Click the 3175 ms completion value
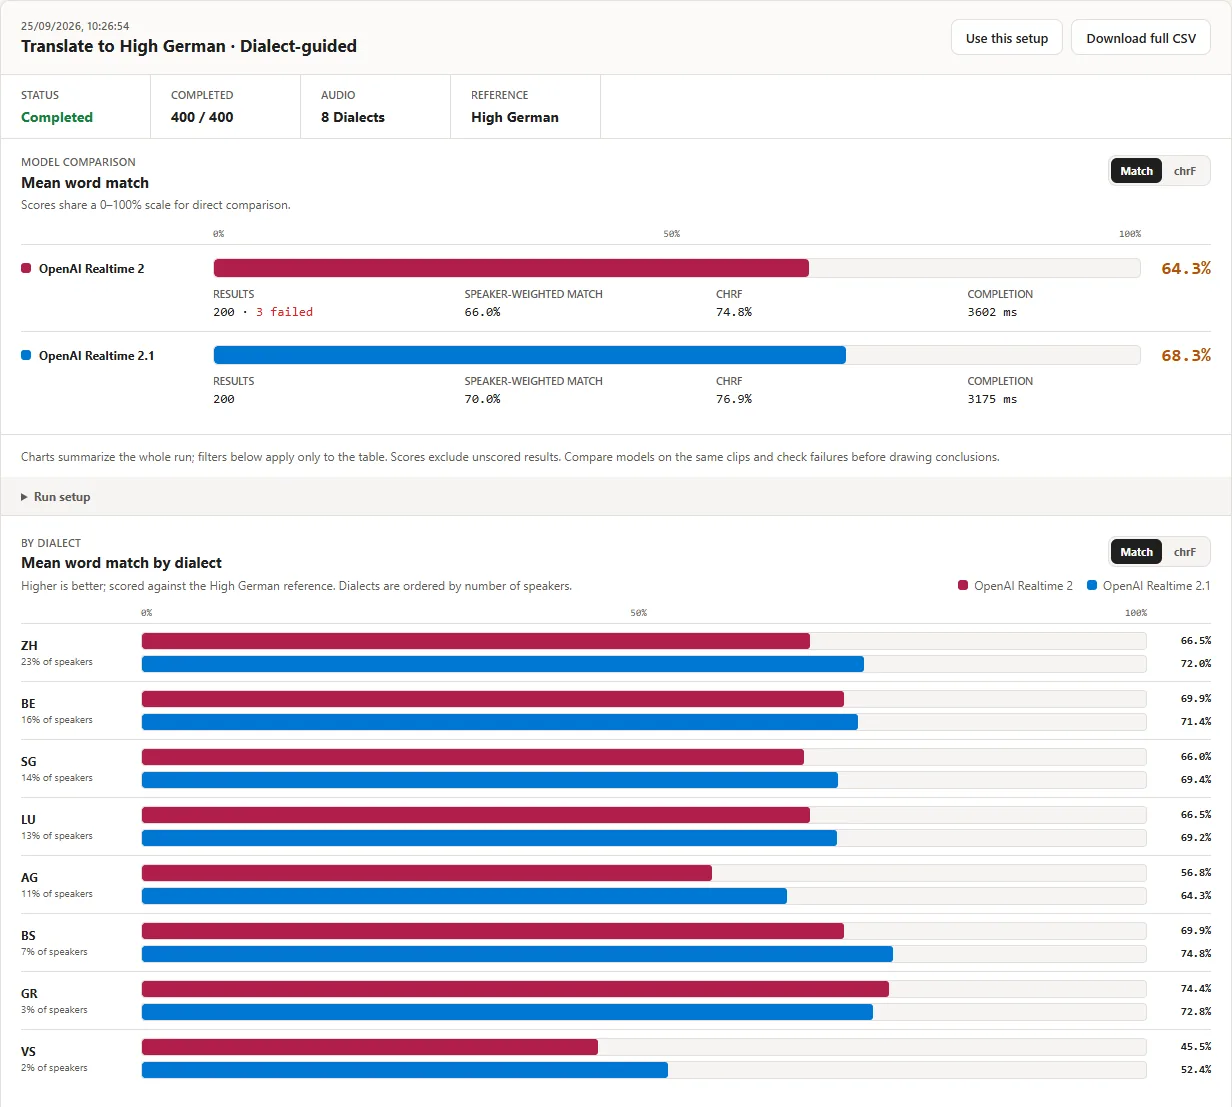 992,399
